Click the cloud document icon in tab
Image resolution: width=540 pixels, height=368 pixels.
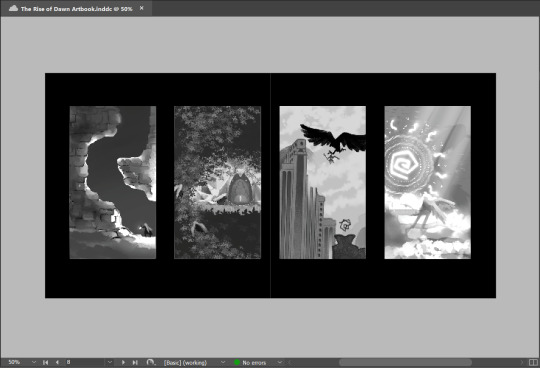(x=13, y=8)
